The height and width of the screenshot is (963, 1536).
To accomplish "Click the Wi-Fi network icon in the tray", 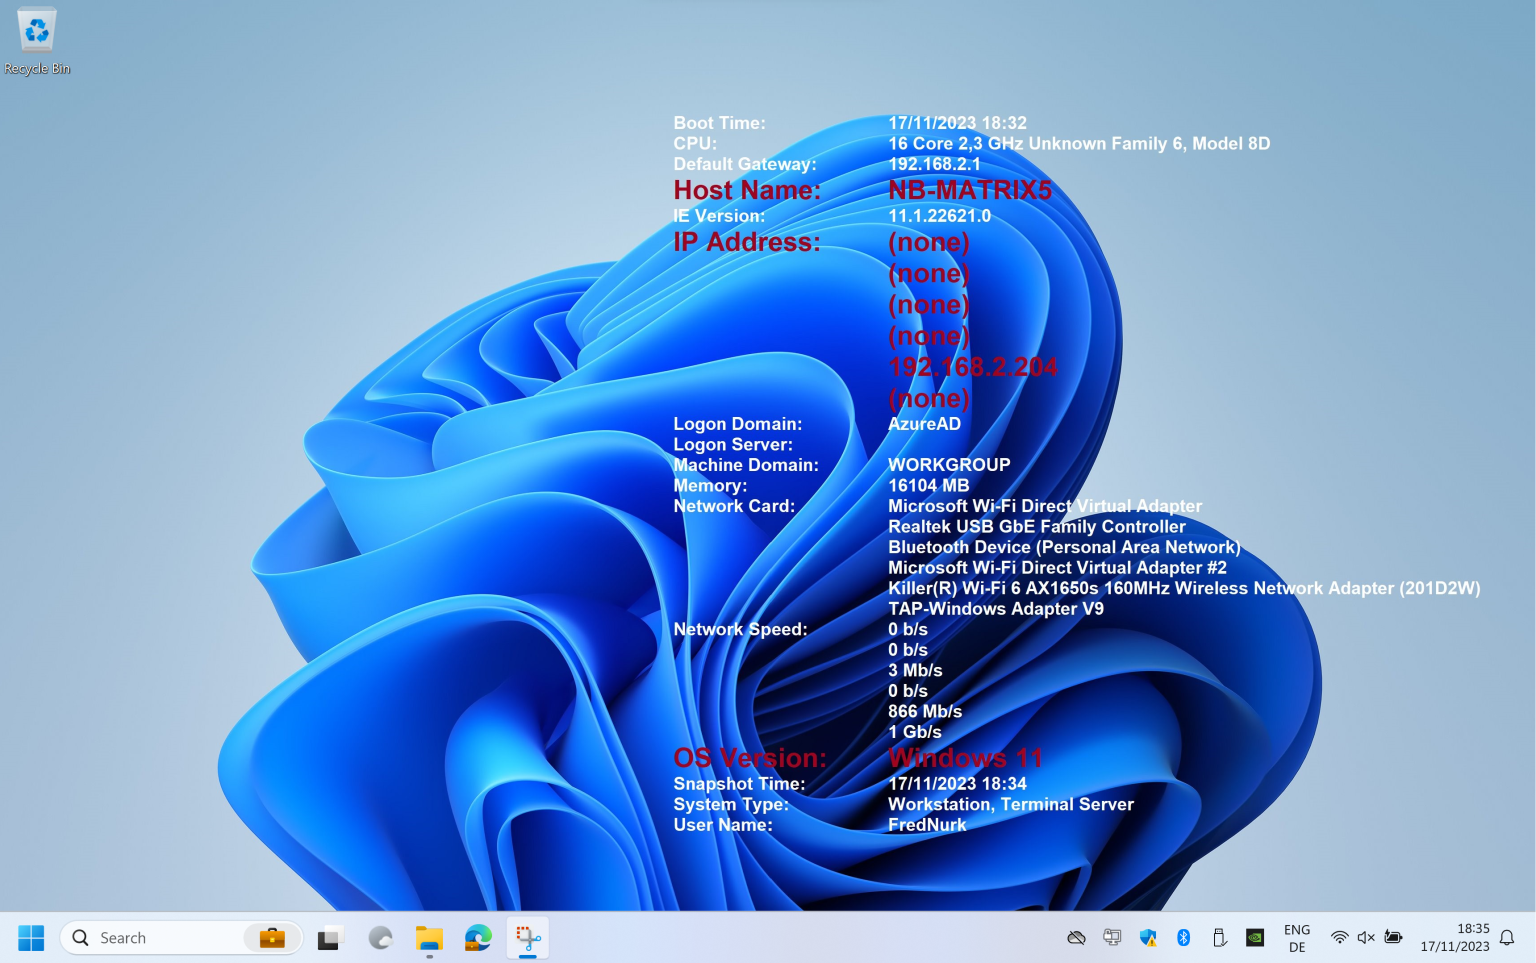I will pos(1339,938).
